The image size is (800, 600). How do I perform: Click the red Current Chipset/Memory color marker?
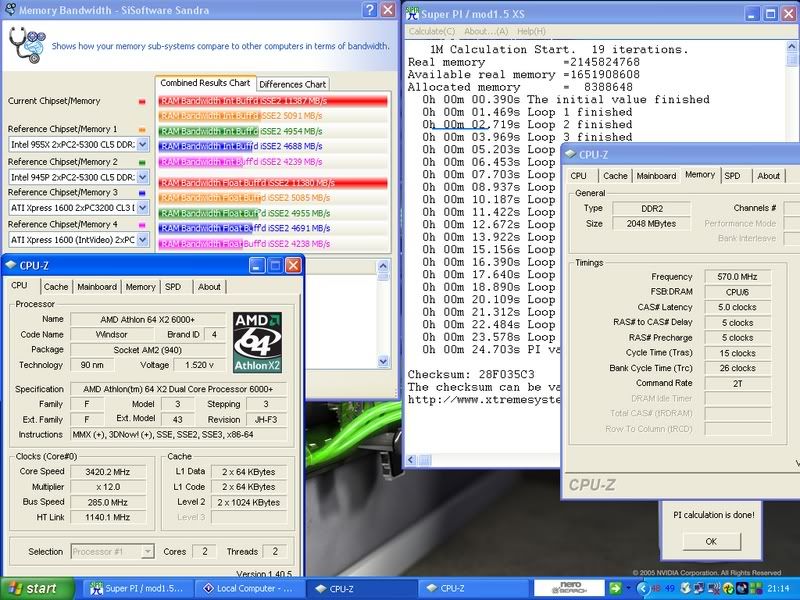point(142,101)
